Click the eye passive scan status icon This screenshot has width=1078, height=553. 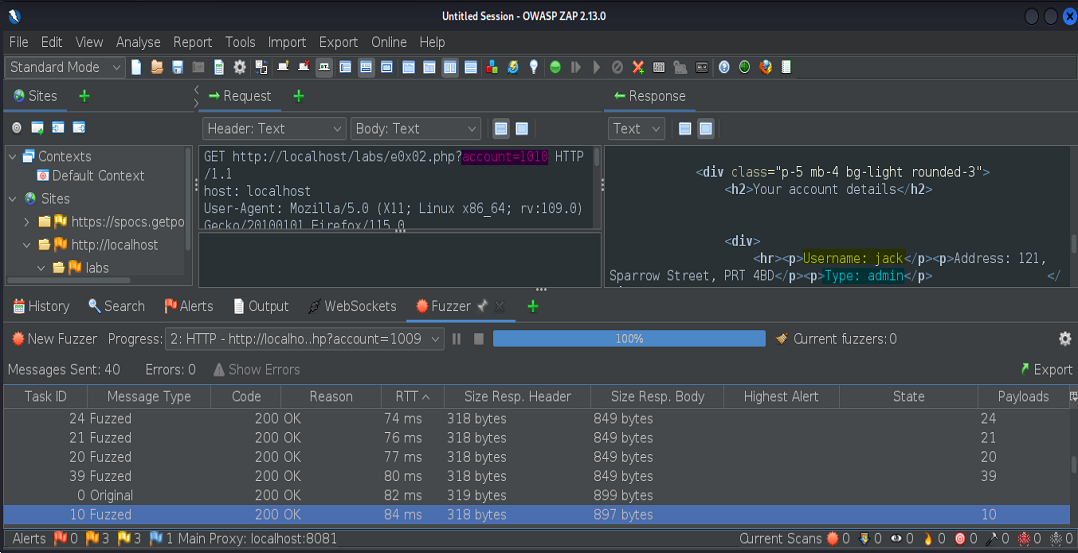[x=896, y=539]
